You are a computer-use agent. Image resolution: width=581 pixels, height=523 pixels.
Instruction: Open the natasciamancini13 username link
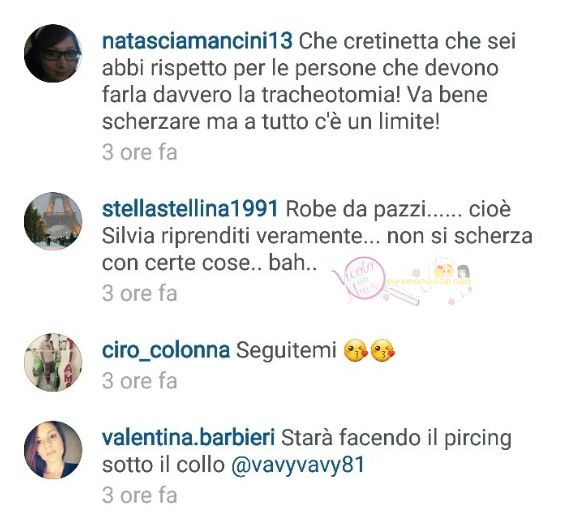click(x=197, y=41)
